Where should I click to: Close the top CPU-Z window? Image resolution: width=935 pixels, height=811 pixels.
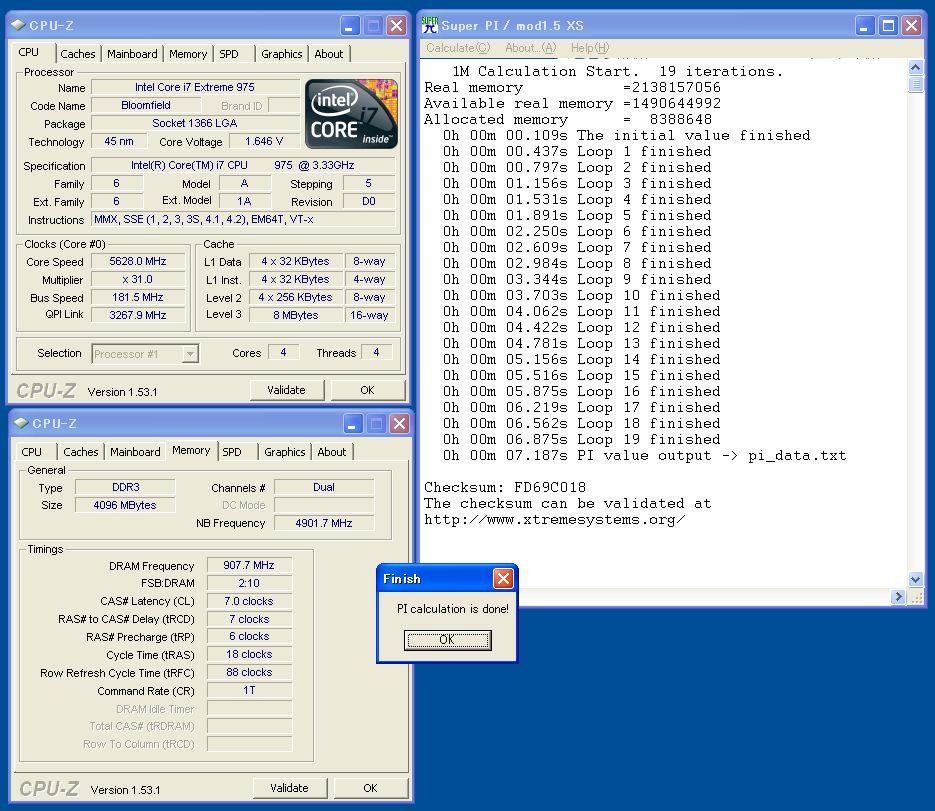tap(397, 26)
